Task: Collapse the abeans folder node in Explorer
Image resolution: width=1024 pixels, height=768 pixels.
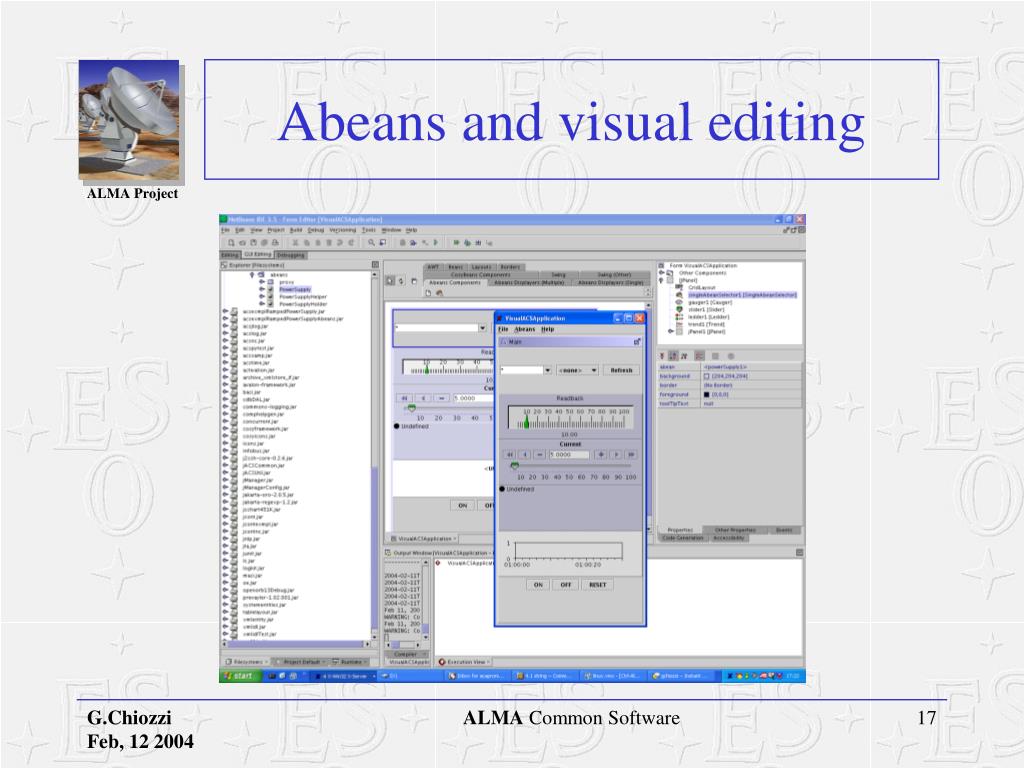Action: pos(252,275)
